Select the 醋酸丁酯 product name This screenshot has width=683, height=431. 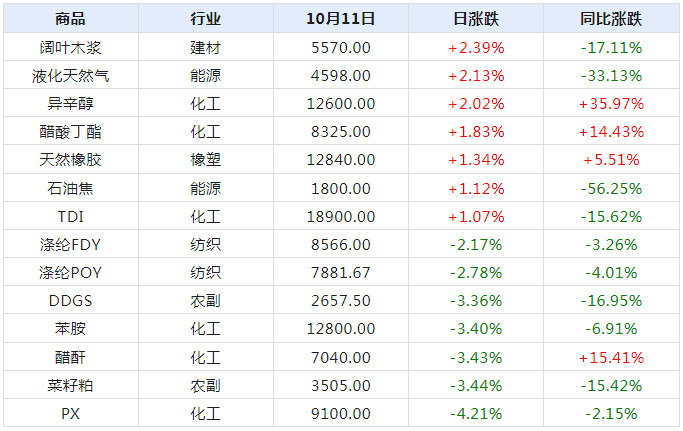[70, 131]
